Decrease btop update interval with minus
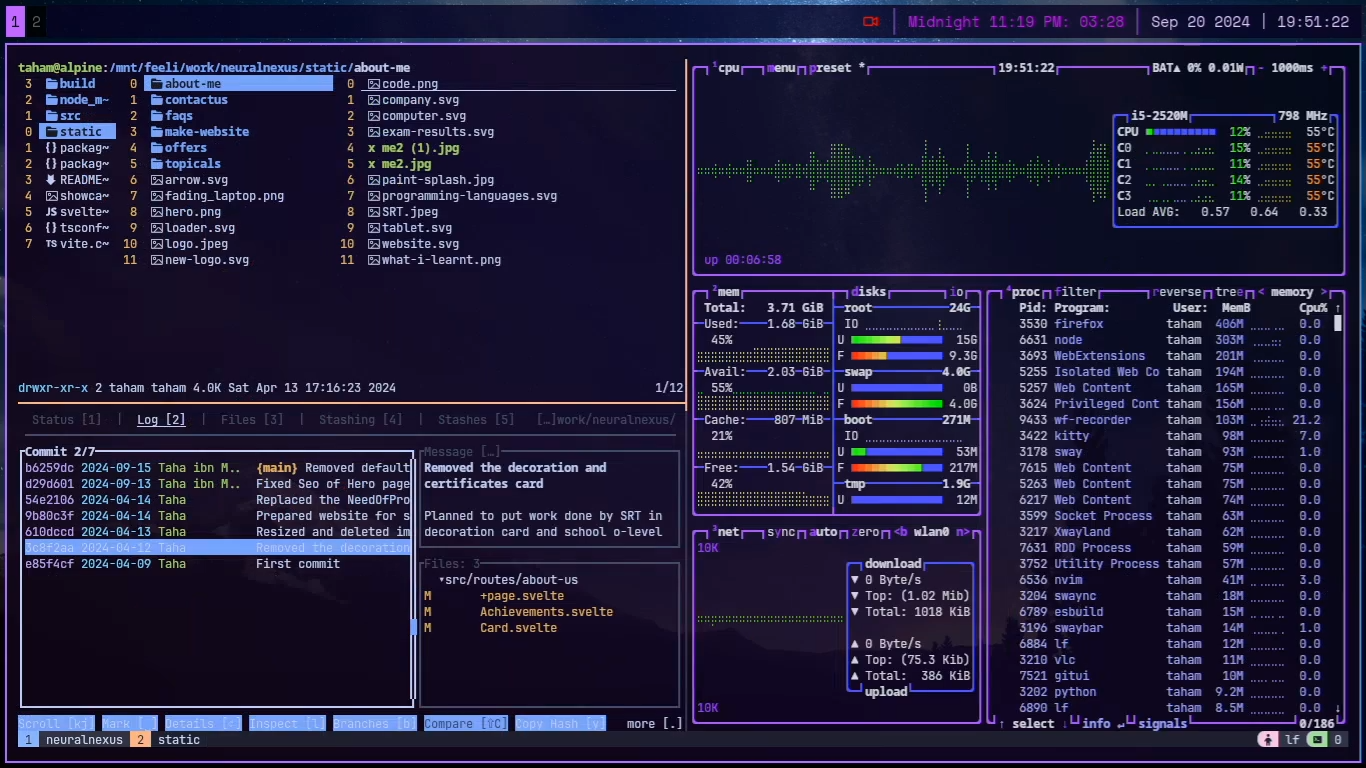1366x768 pixels. point(1261,68)
